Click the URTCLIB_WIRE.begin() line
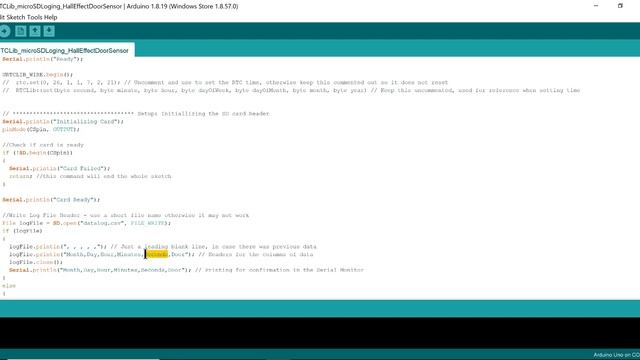 [x=38, y=75]
